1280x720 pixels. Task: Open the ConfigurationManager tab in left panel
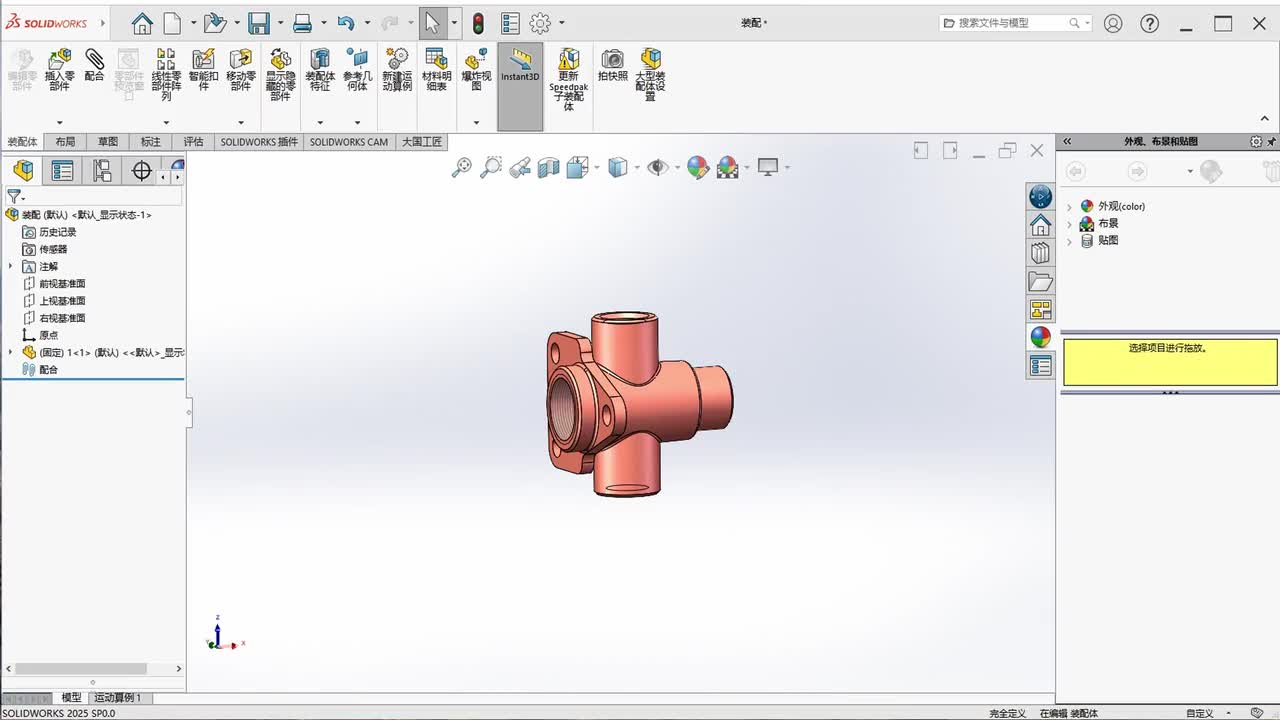(102, 171)
